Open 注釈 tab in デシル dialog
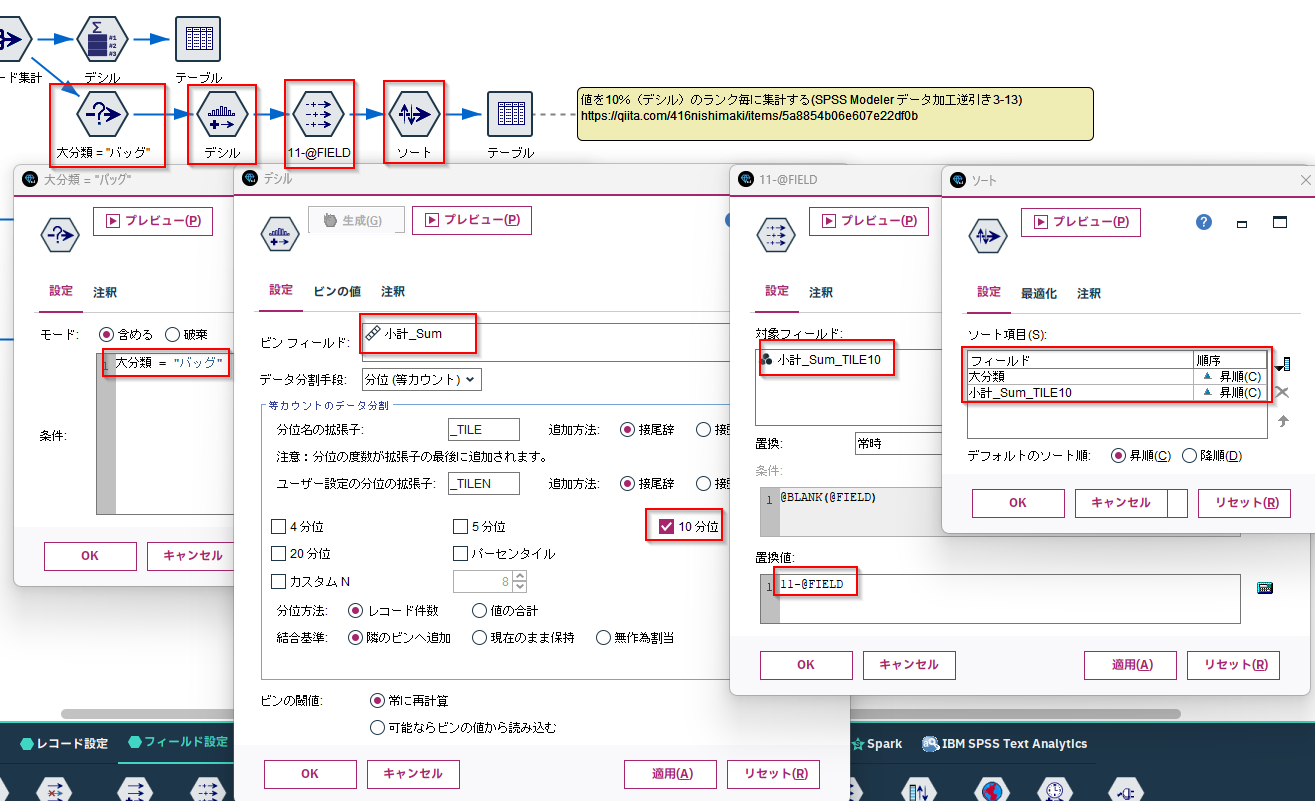 coord(393,291)
